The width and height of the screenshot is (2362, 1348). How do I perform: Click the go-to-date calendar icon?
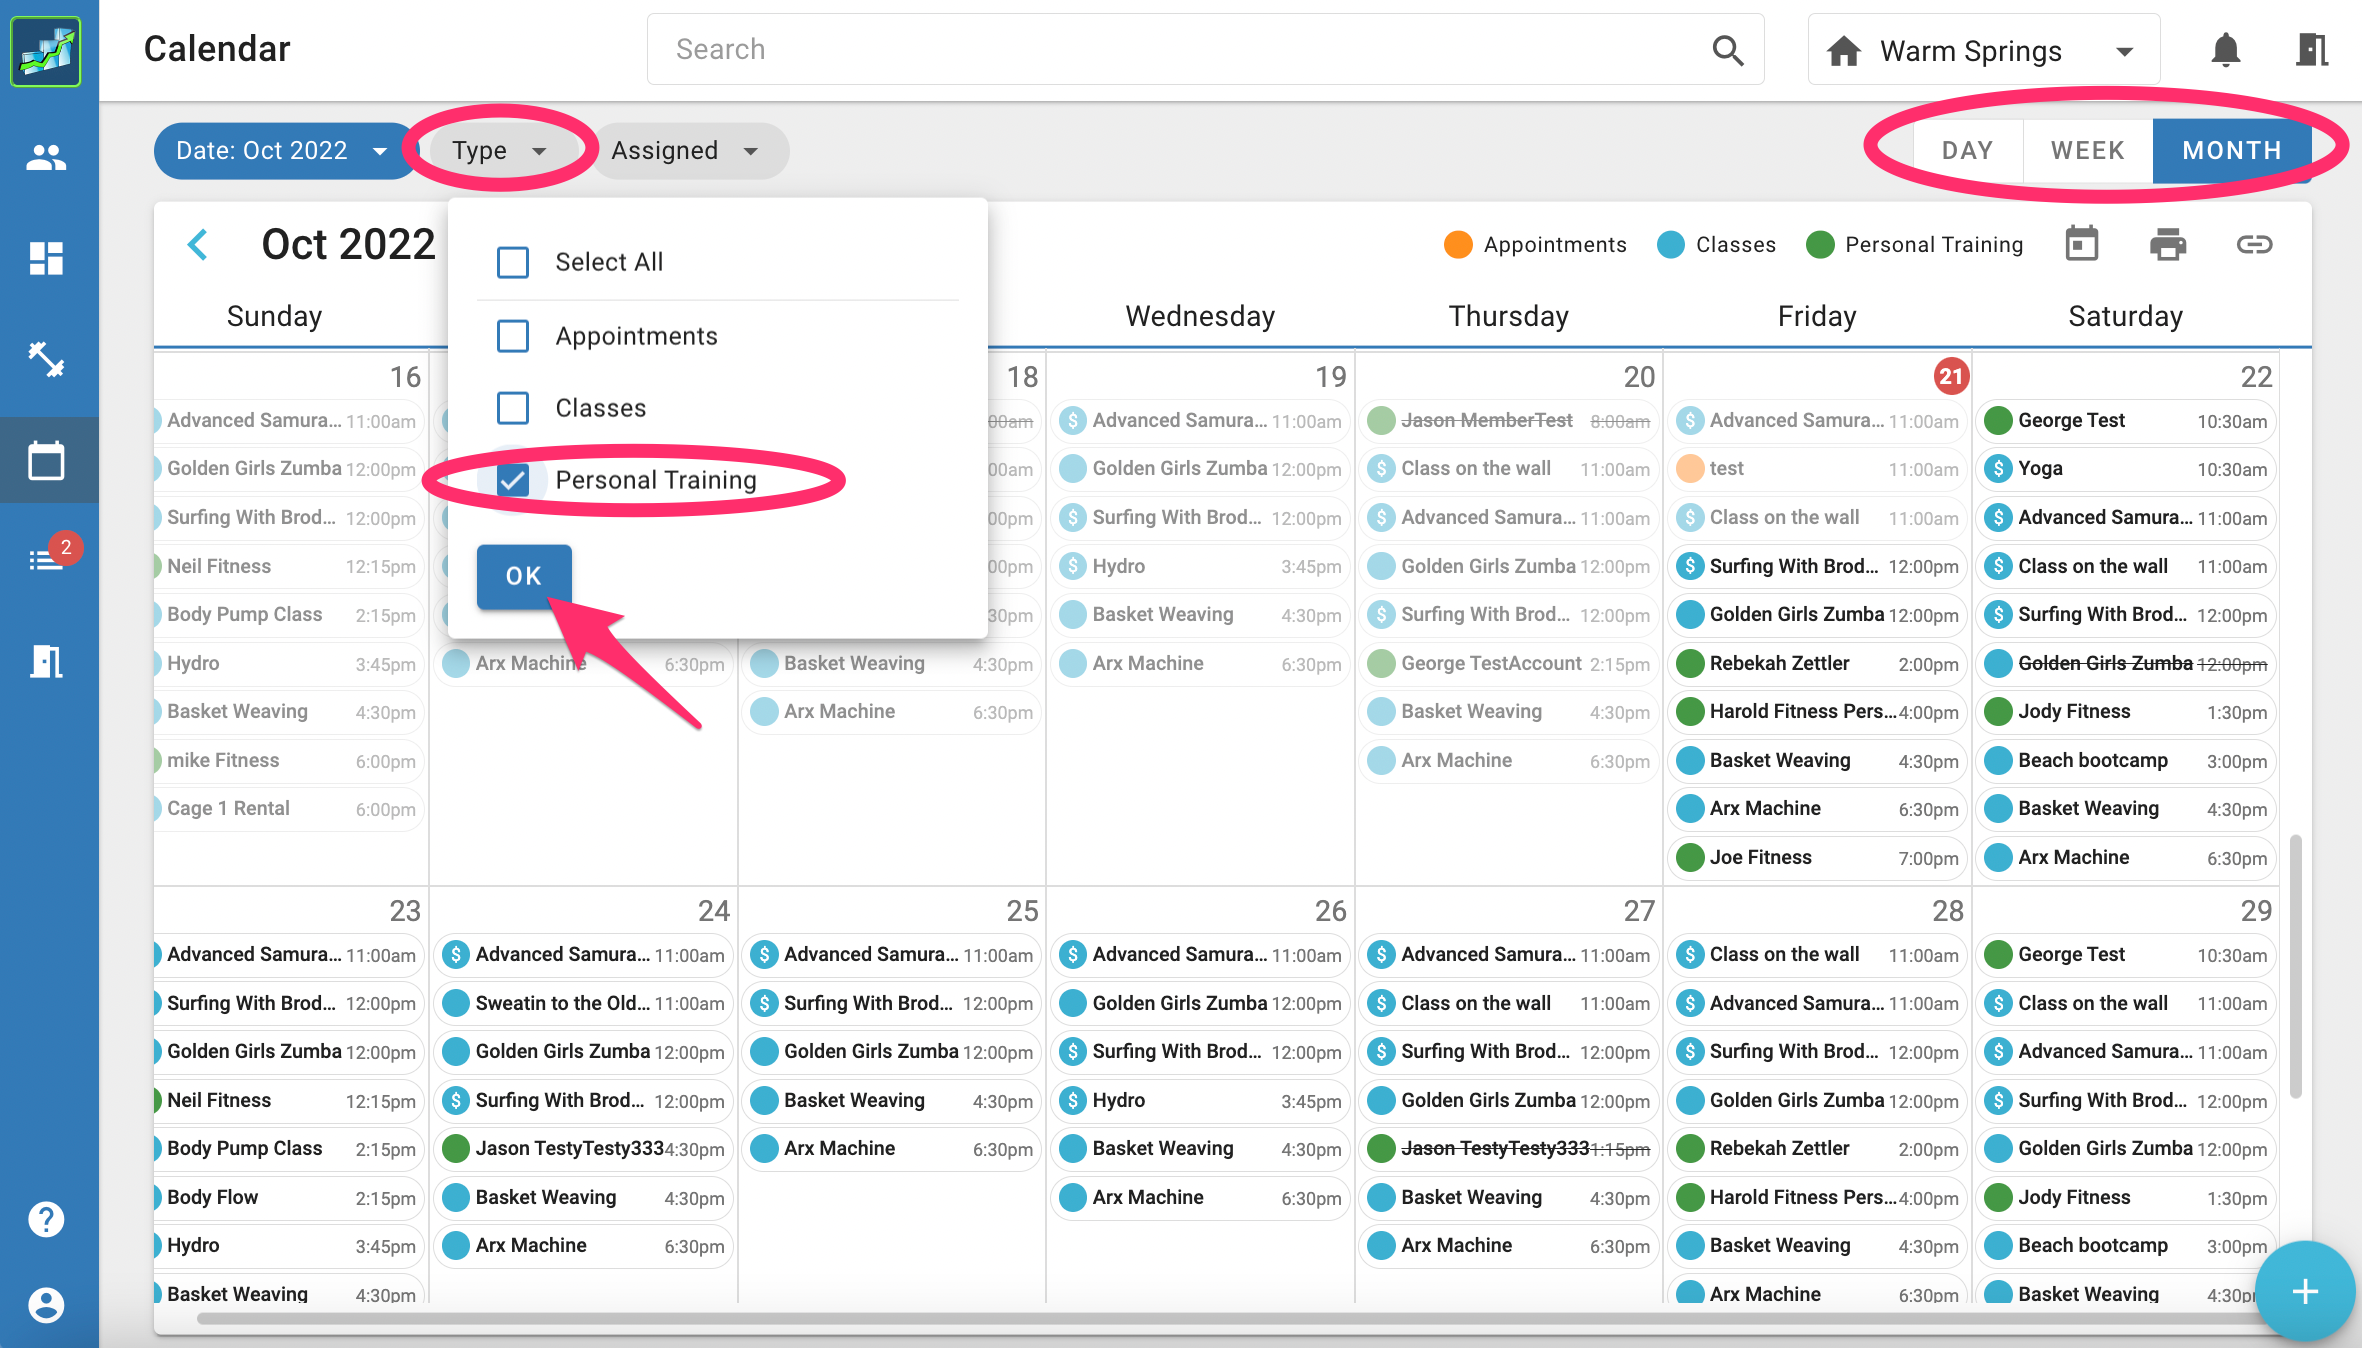[x=2081, y=244]
